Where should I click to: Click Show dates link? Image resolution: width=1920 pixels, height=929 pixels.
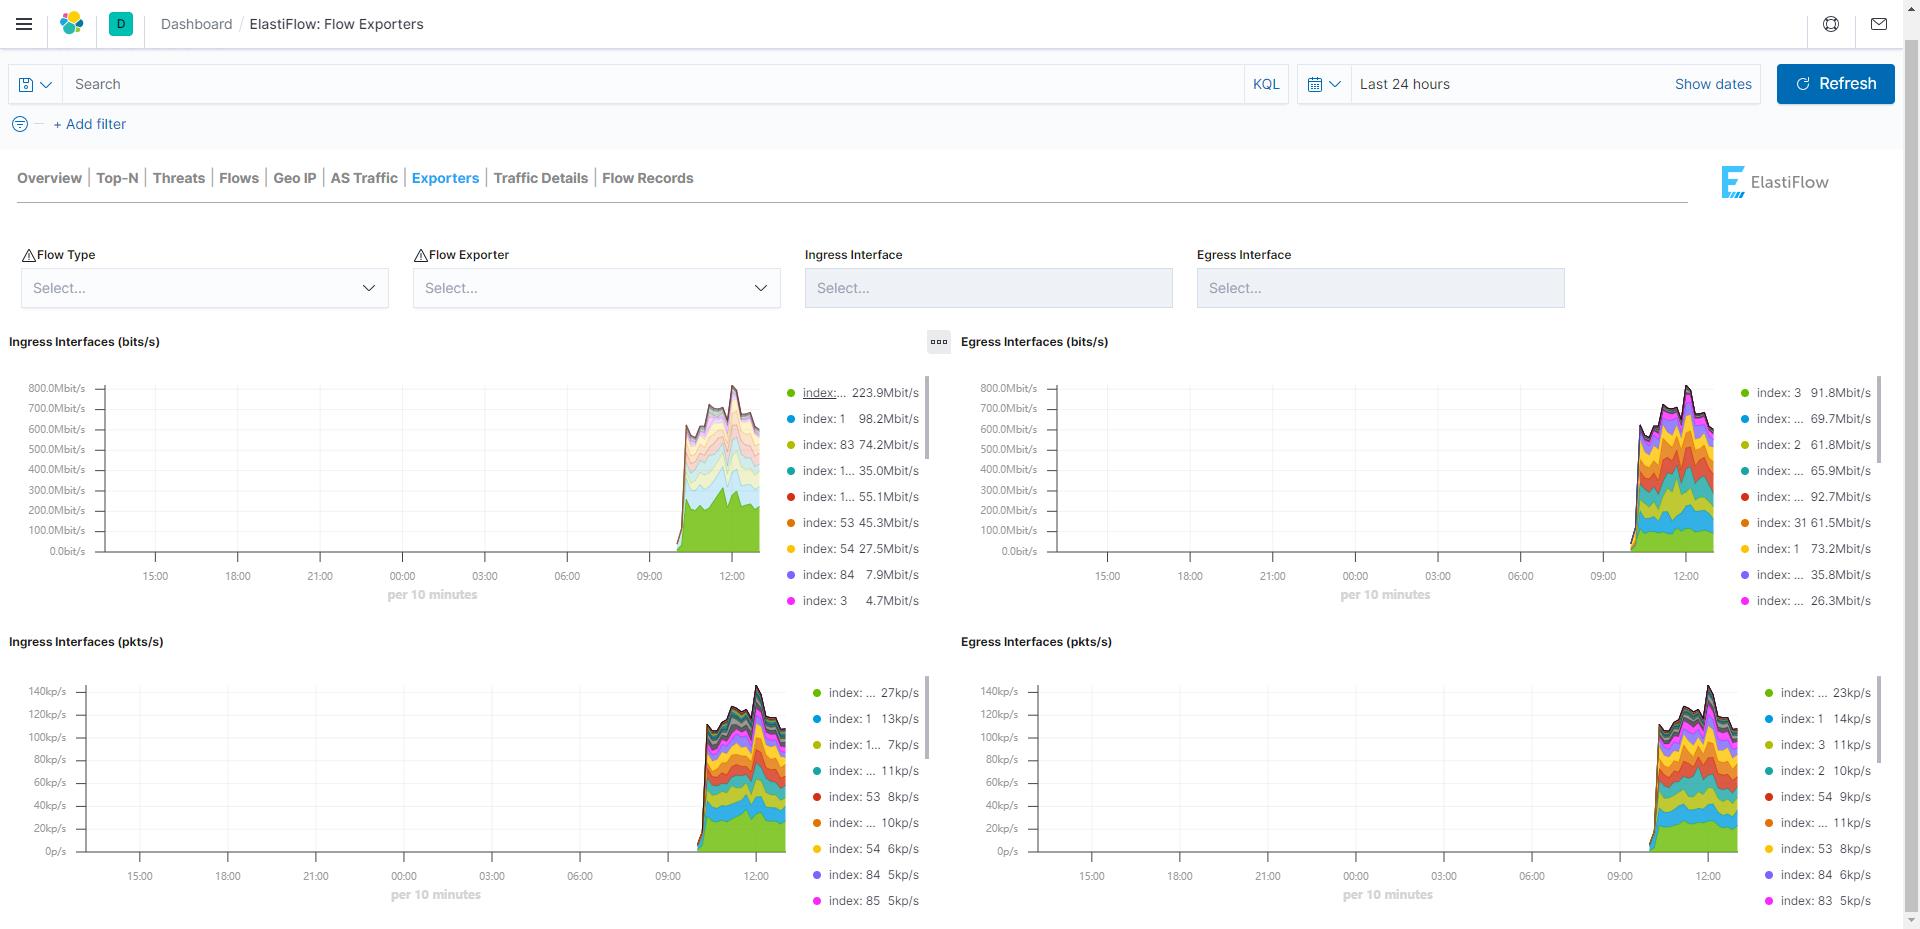click(x=1713, y=84)
